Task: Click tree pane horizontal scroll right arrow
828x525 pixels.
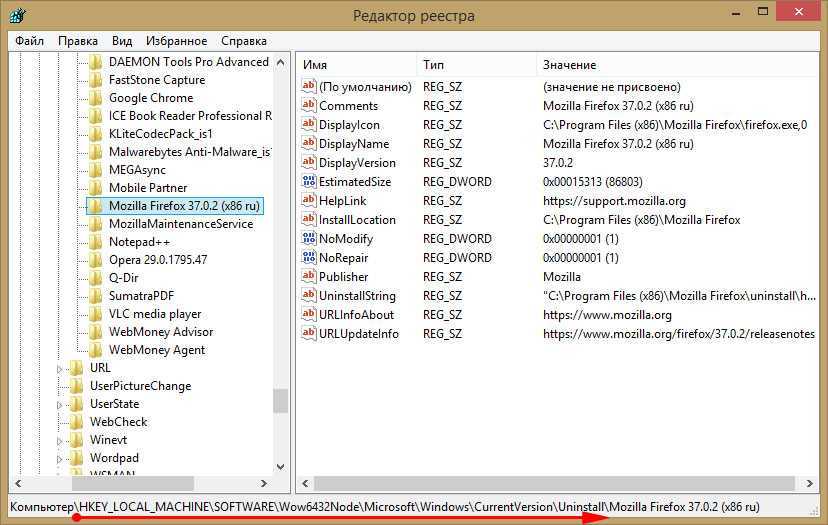Action: pos(264,483)
